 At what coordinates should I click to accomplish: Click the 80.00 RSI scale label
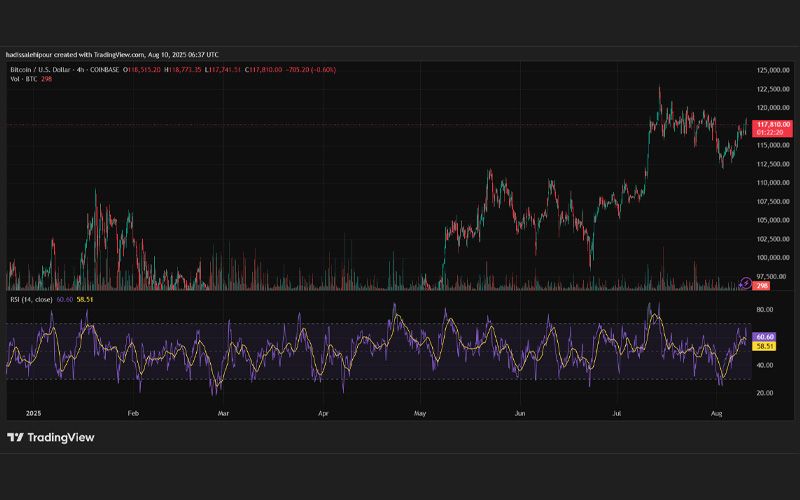(x=765, y=310)
